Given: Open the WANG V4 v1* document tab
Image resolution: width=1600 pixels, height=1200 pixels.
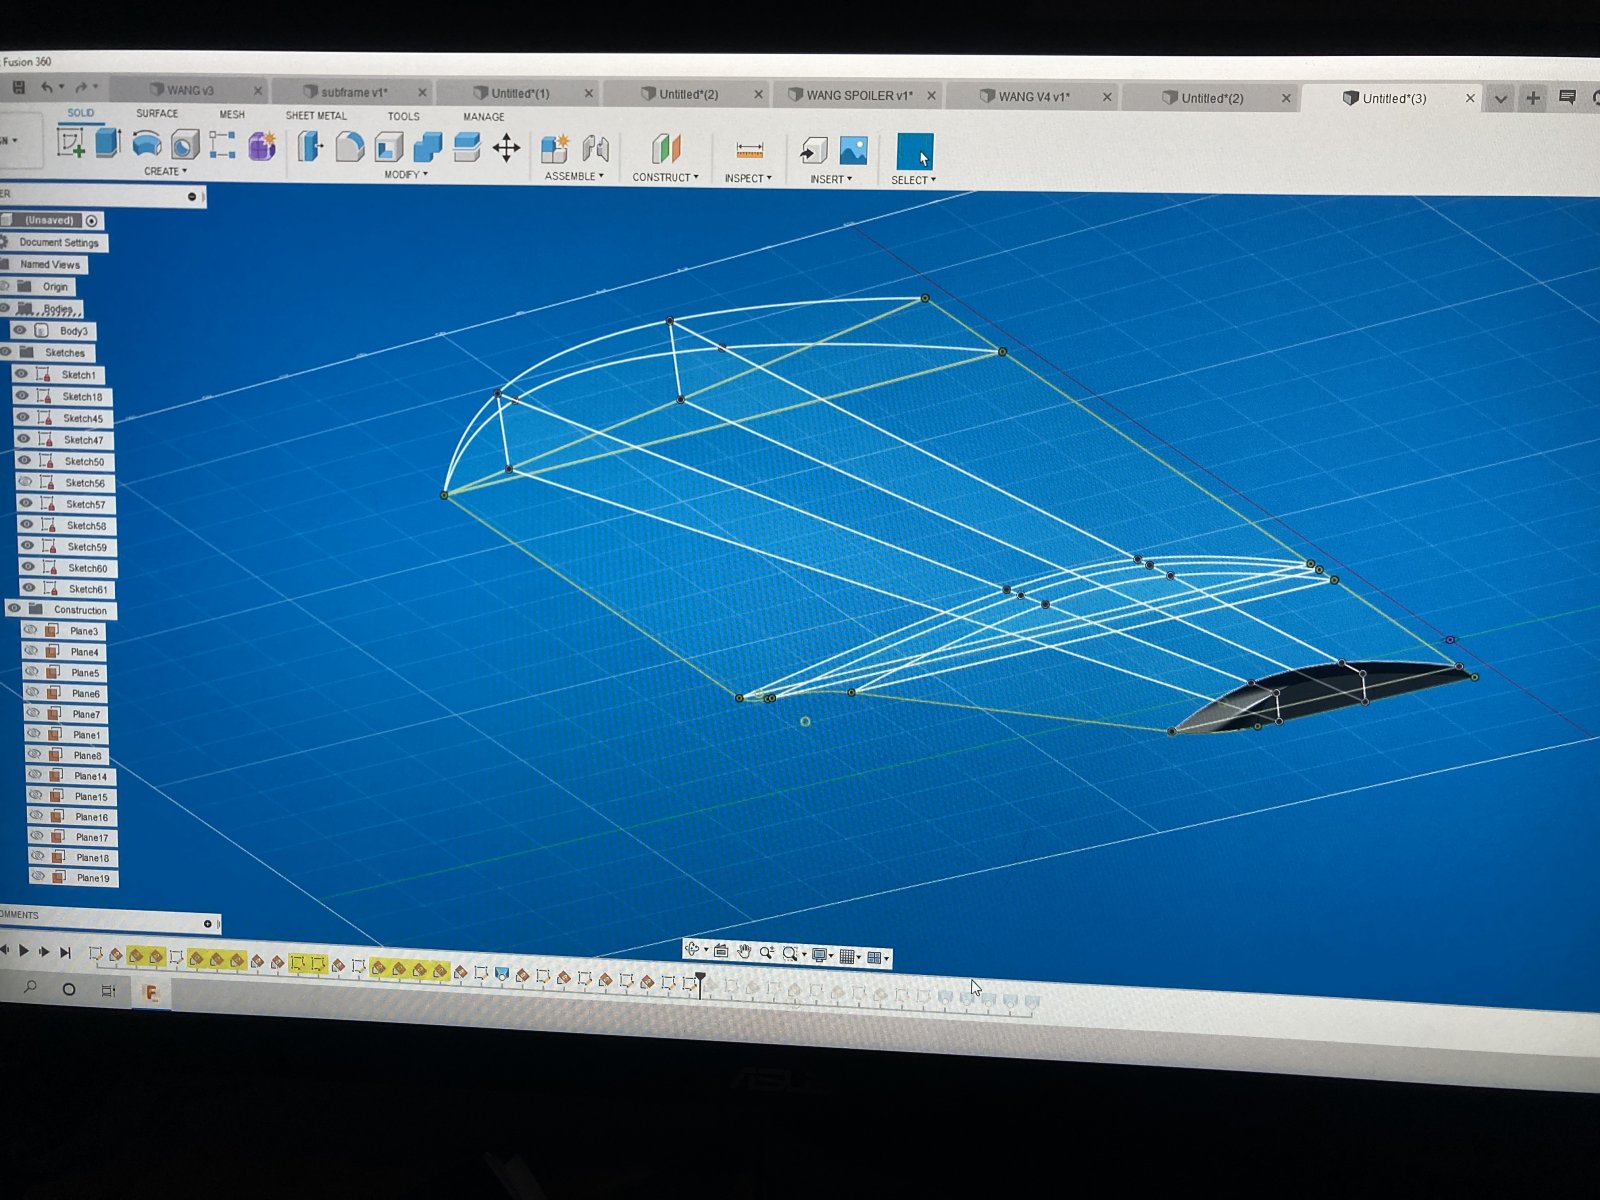Looking at the screenshot, I should 1034,96.
